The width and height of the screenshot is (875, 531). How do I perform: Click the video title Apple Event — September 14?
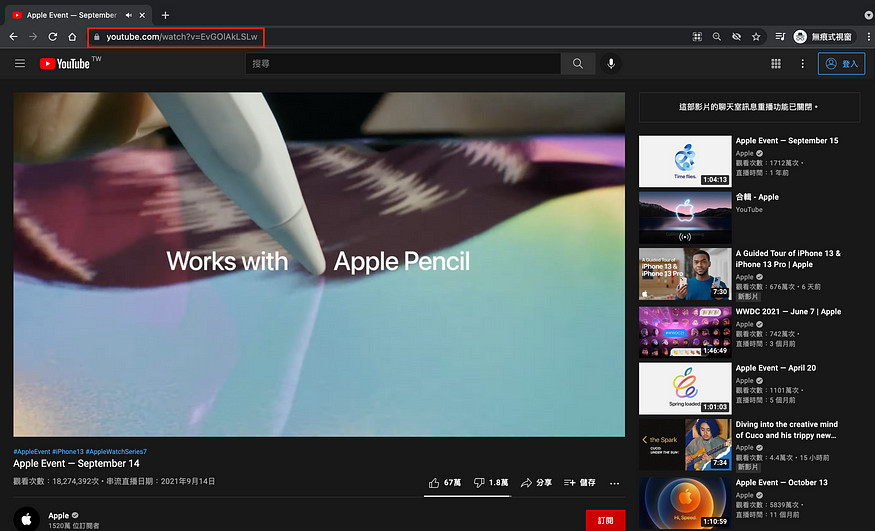coord(76,464)
